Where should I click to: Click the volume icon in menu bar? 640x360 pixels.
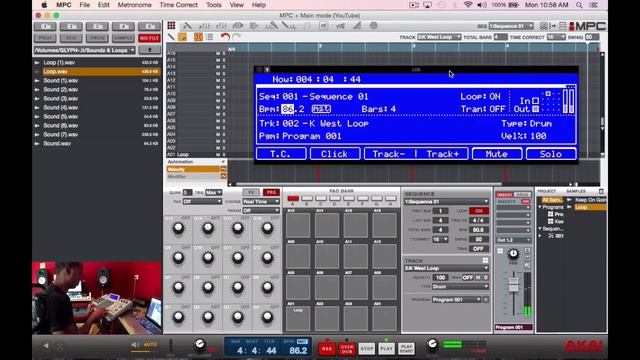[482, 5]
